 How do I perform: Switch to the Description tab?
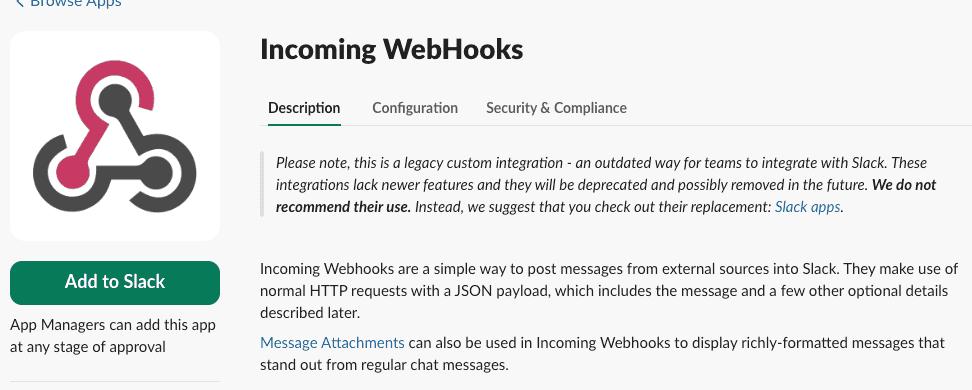[x=304, y=108]
